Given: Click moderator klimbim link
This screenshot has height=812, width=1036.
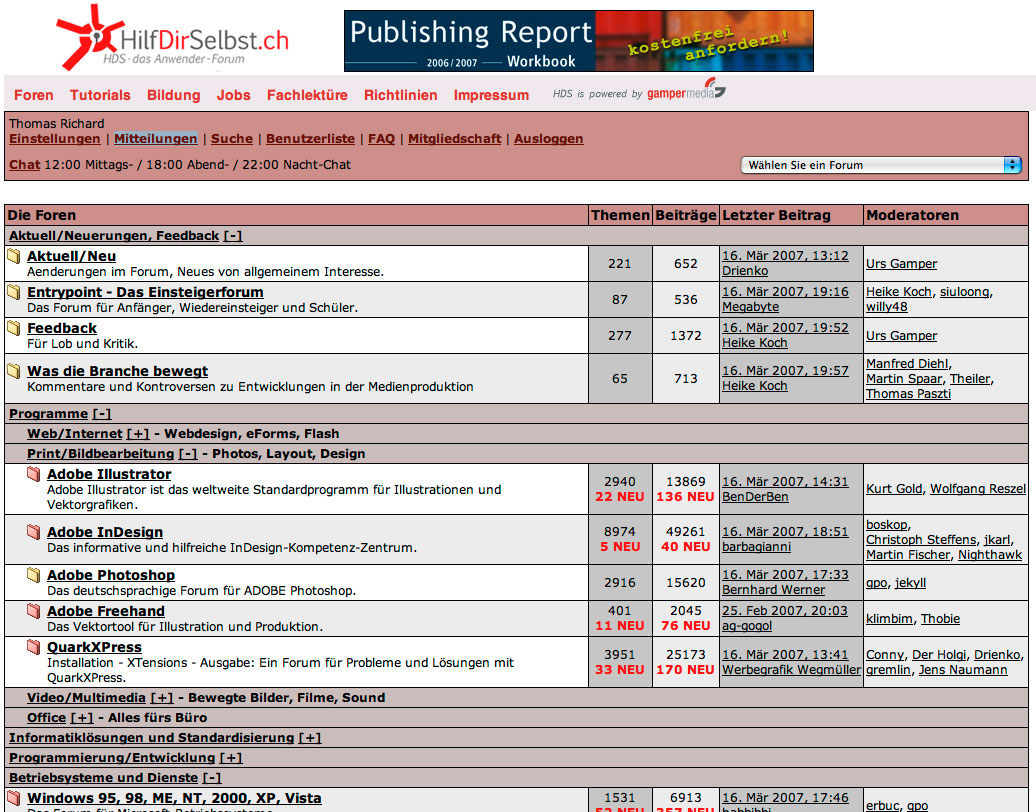Looking at the screenshot, I should coord(889,619).
